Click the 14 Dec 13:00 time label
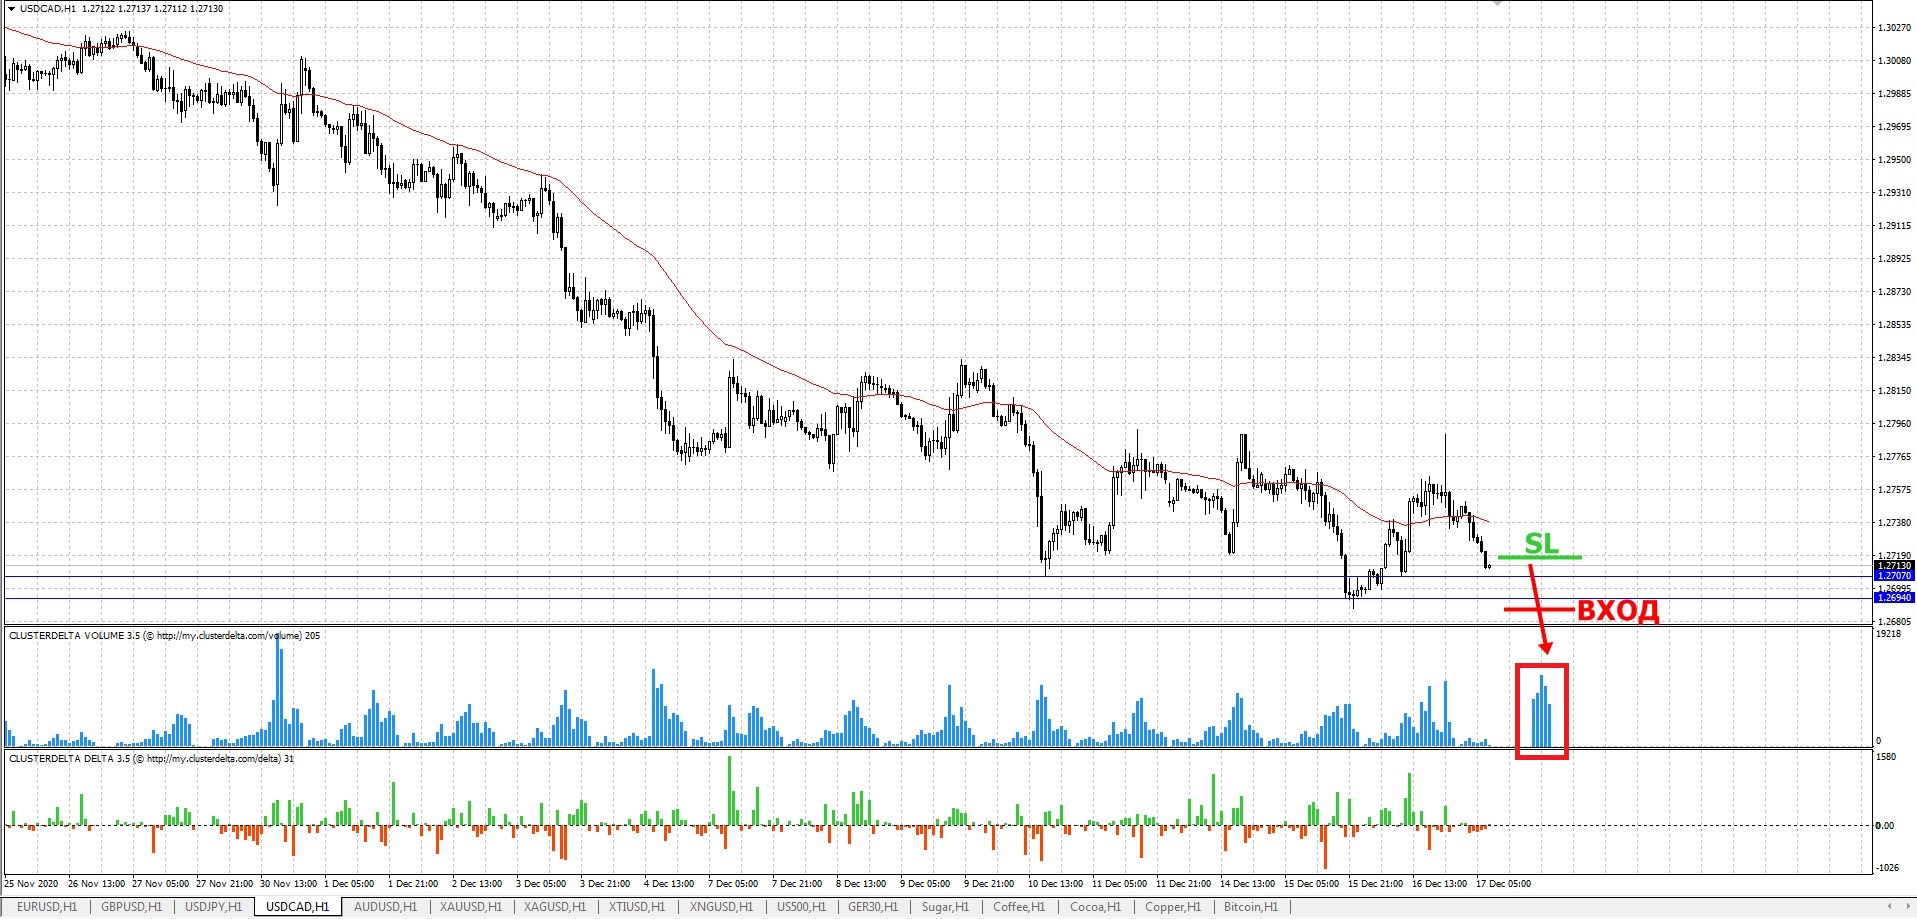This screenshot has width=1917, height=919. pyautogui.click(x=1247, y=884)
